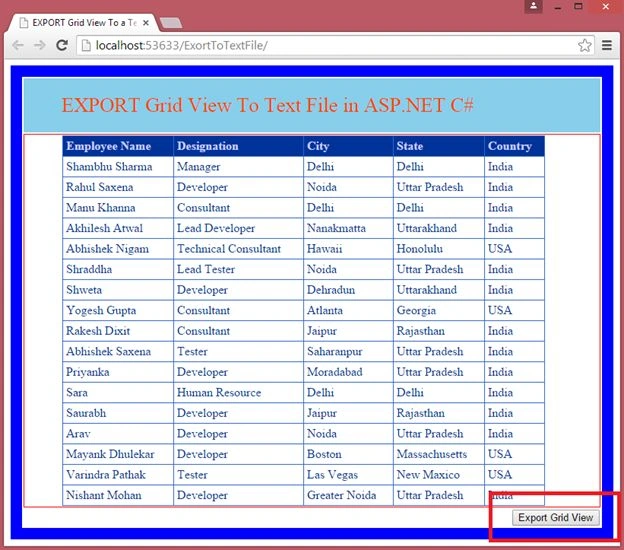624x550 pixels.
Task: Open the user profile icon in title bar
Action: (533, 6)
